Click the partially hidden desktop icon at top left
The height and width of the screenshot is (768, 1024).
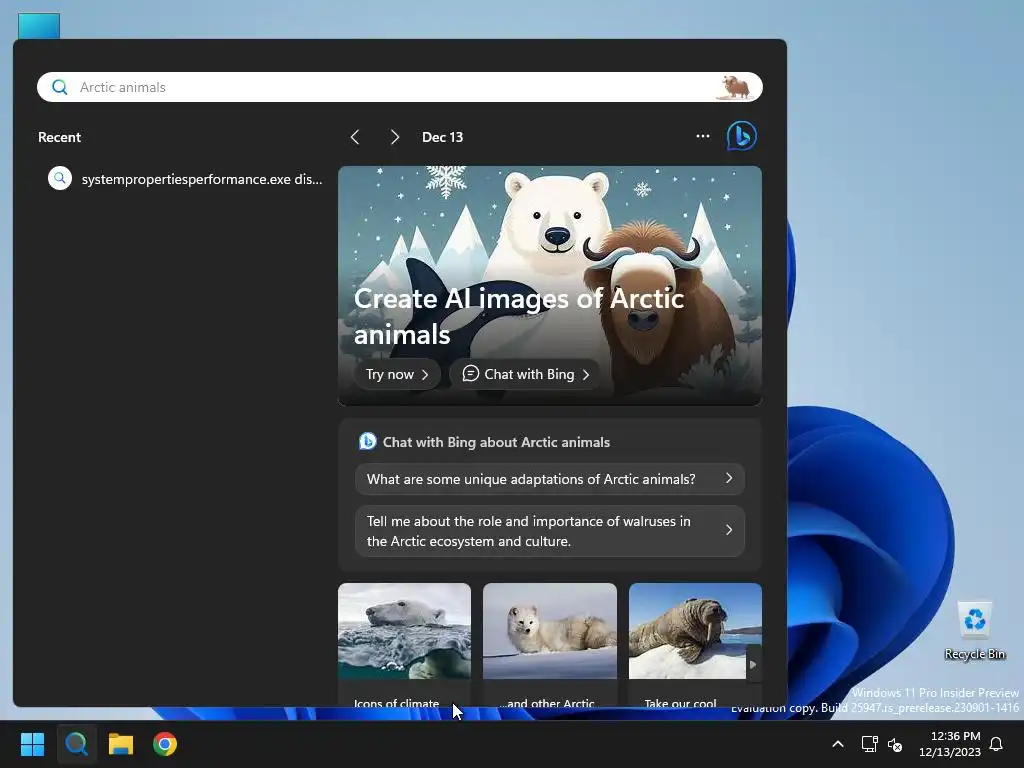pyautogui.click(x=39, y=26)
